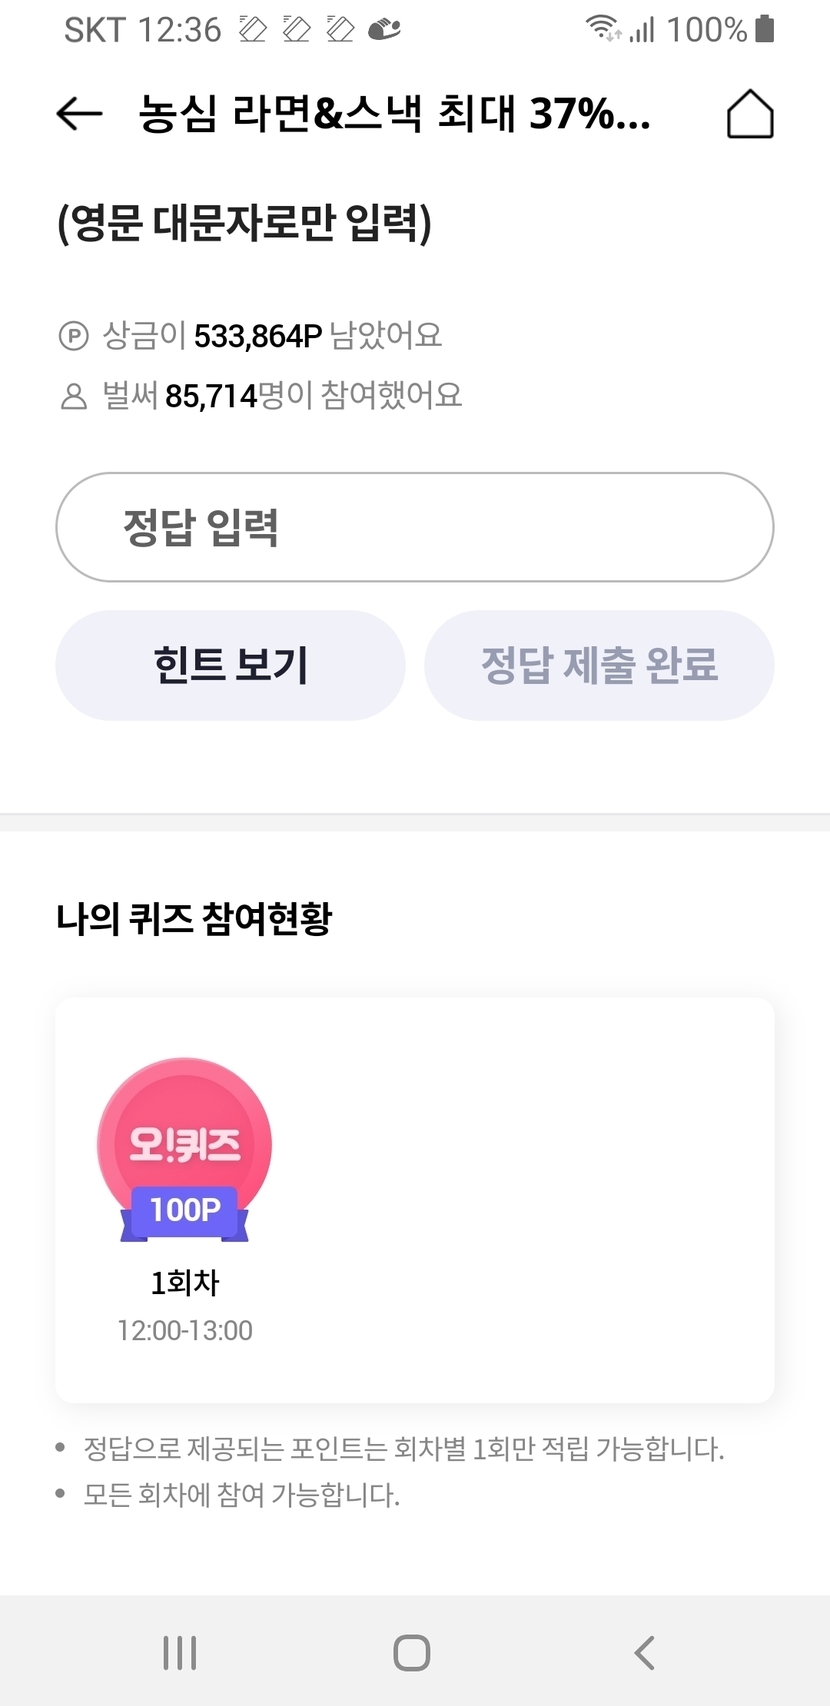Screen dimensions: 830x1706
Task: Tap the 533,864P remaining prize amount
Action: 258,336
